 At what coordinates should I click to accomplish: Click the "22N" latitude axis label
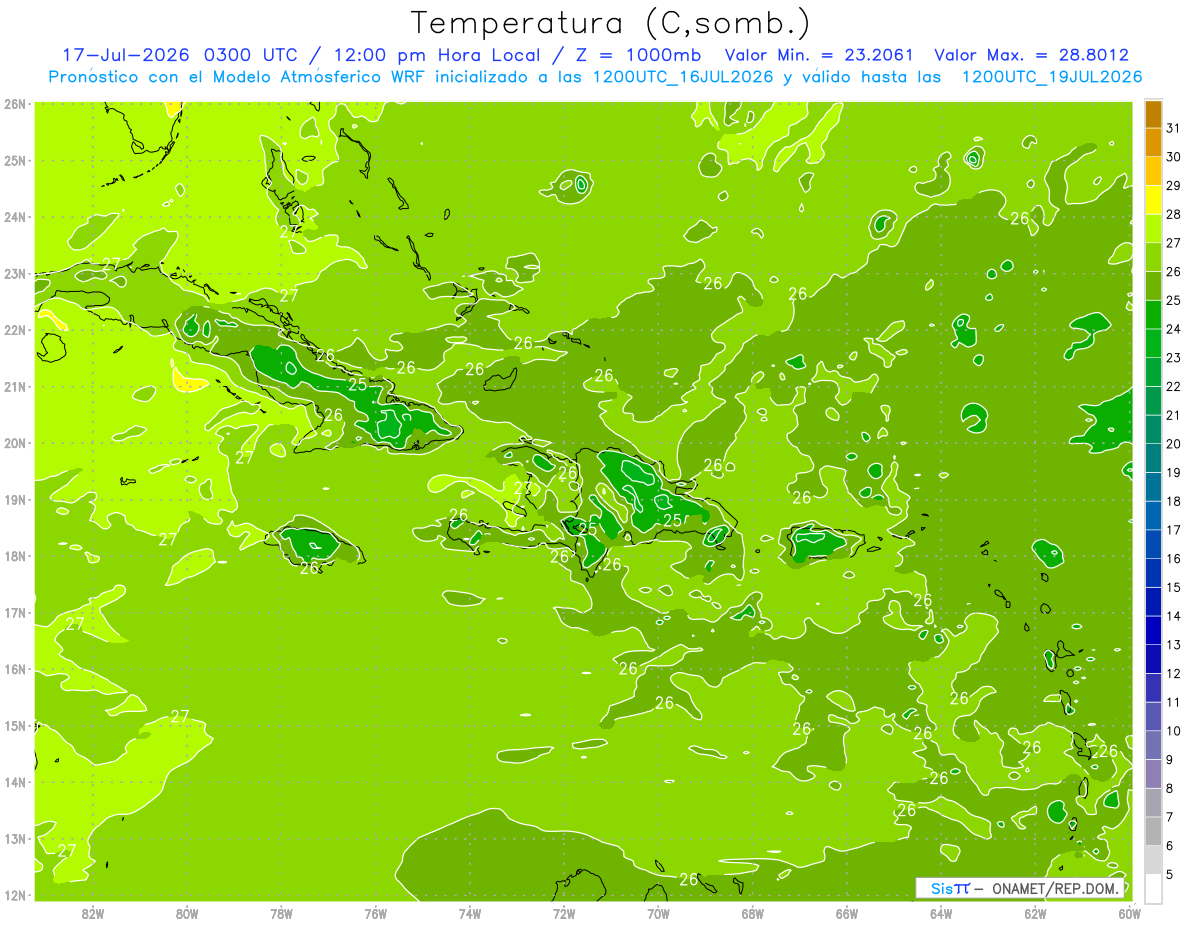tap(15, 330)
